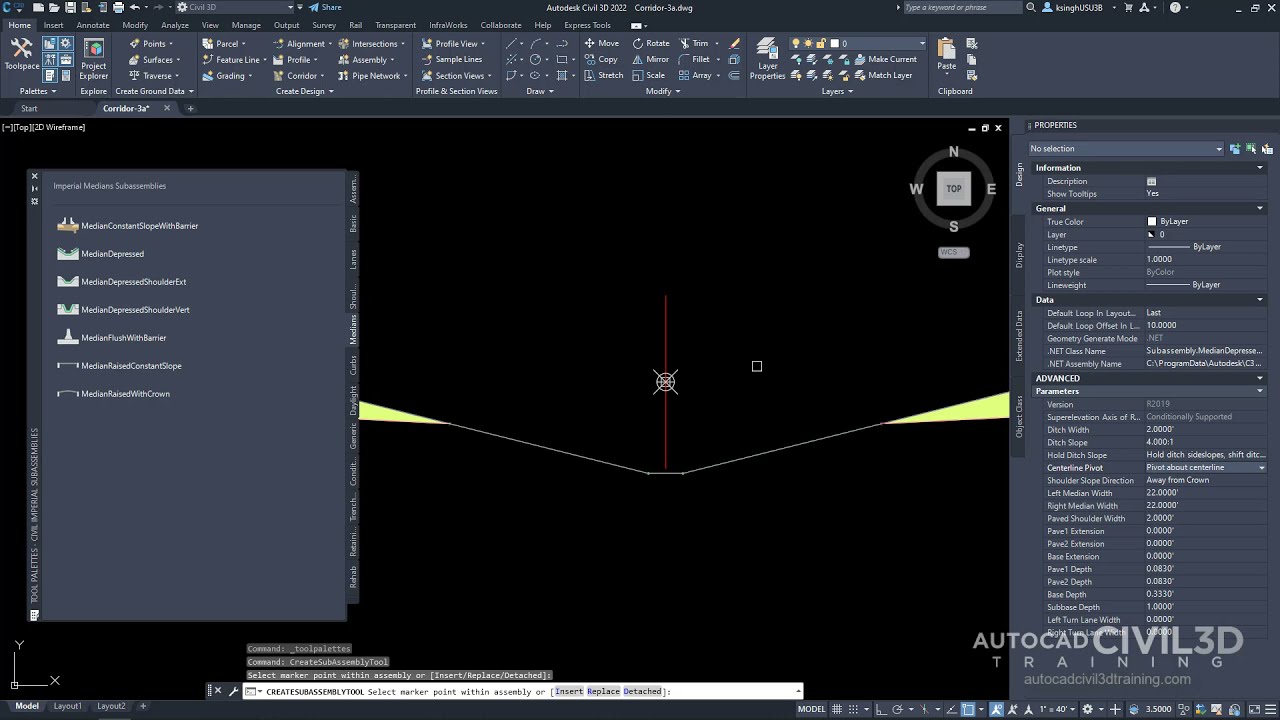
Task: Open the No selection dropdown in Properties
Action: [x=1125, y=148]
